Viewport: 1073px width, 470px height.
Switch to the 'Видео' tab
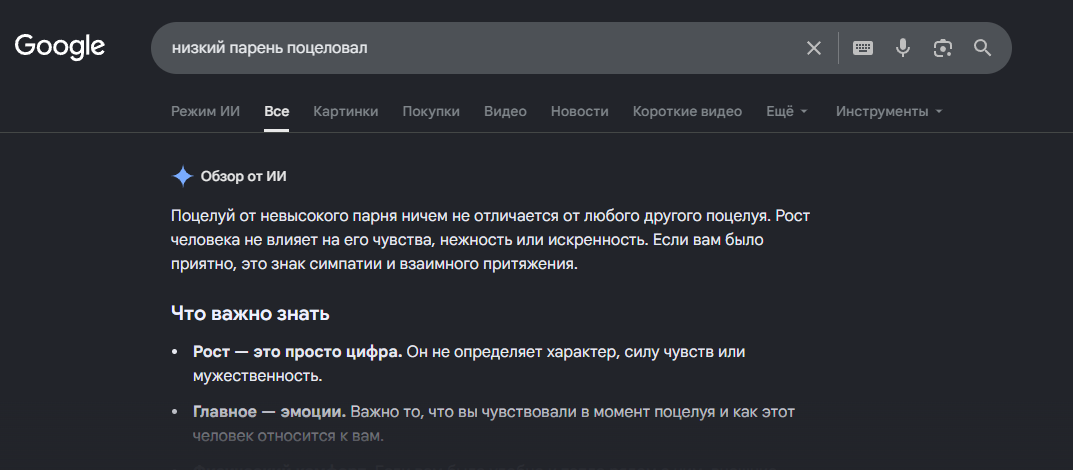click(x=505, y=112)
